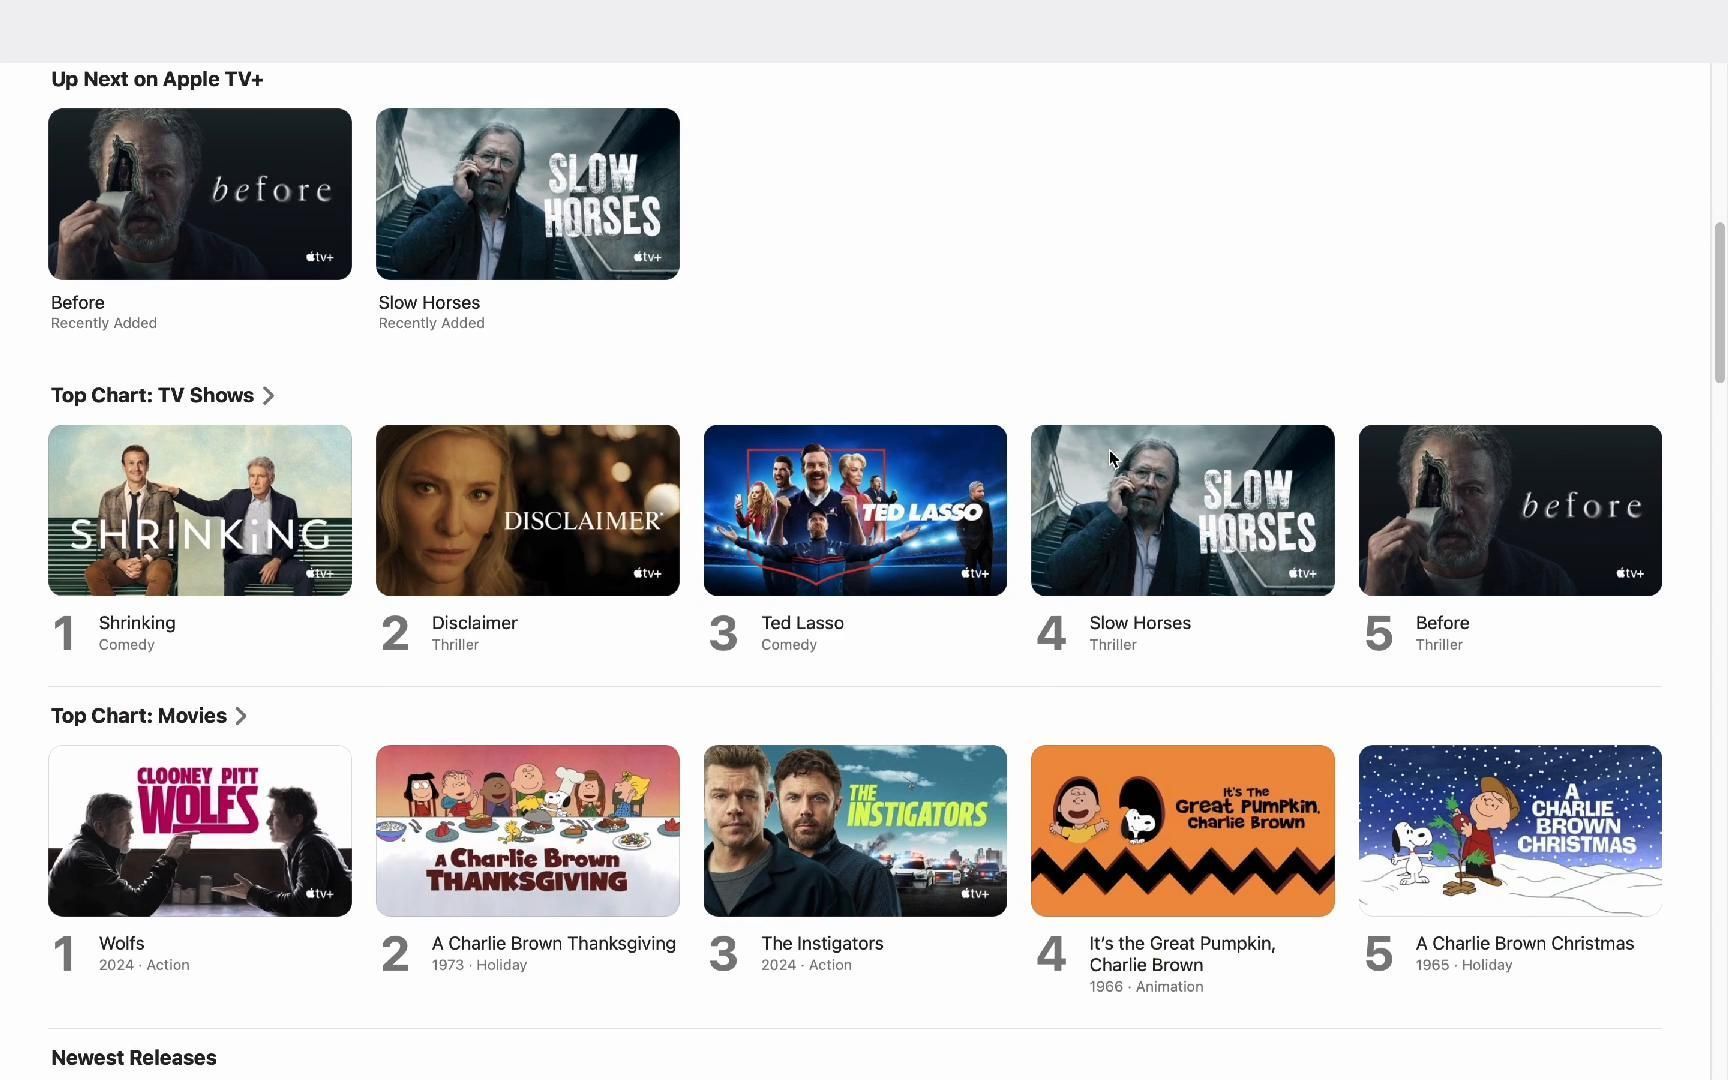The height and width of the screenshot is (1080, 1728).
Task: Open the Slow Horses thumbnail in Up Next
Action: coord(528,194)
